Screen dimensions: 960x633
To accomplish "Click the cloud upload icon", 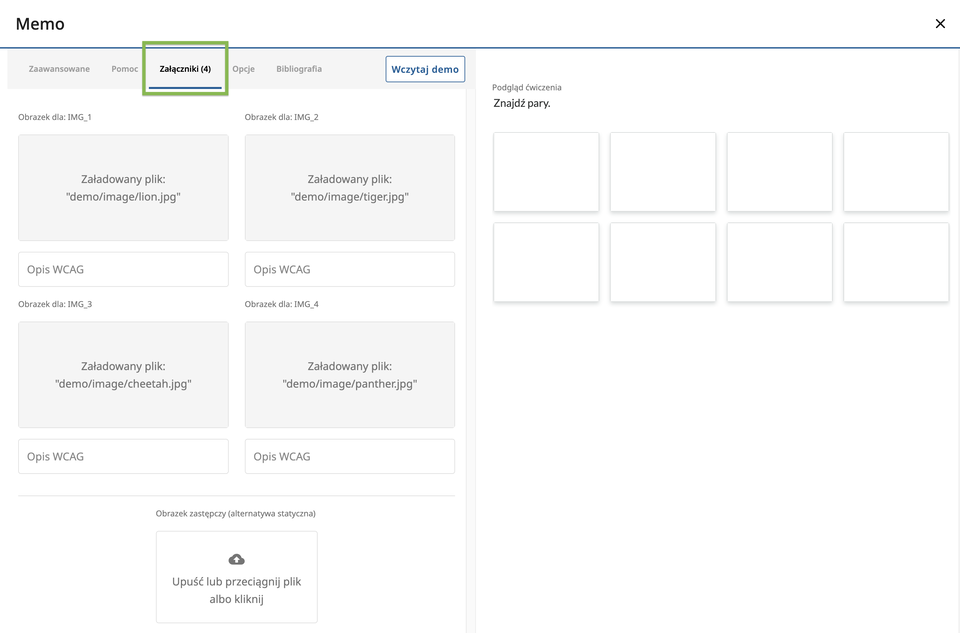I will (236, 559).
